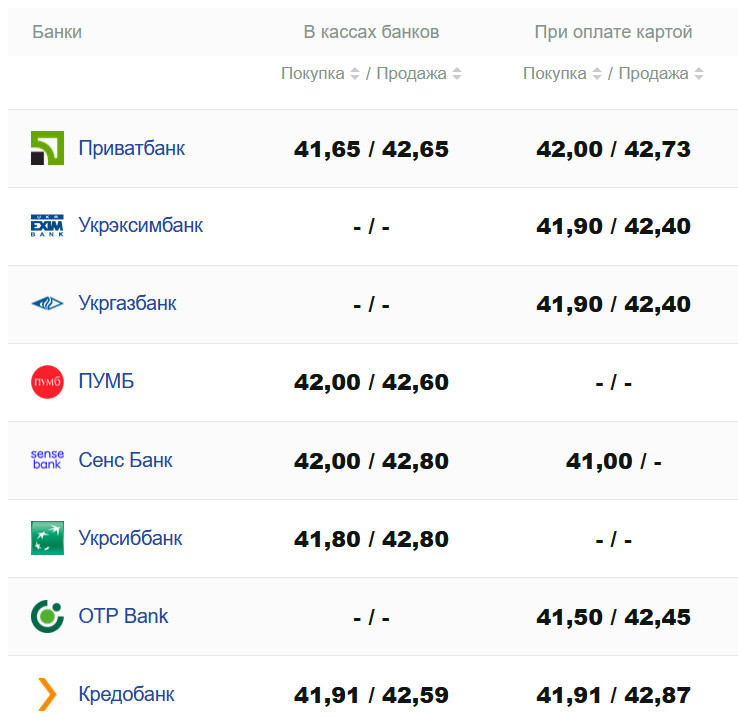
Task: Click the ПУМБ bank name link
Action: 106,381
